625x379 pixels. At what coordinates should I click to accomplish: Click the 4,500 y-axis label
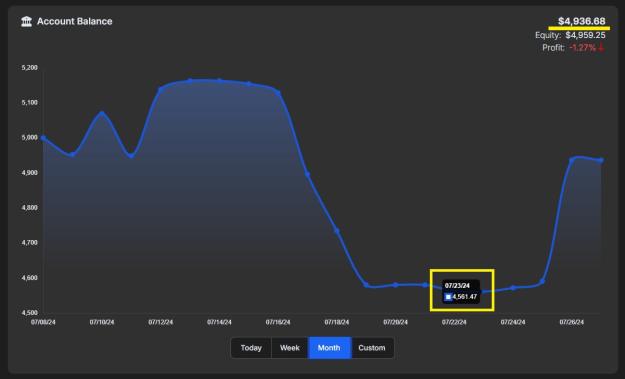click(29, 313)
